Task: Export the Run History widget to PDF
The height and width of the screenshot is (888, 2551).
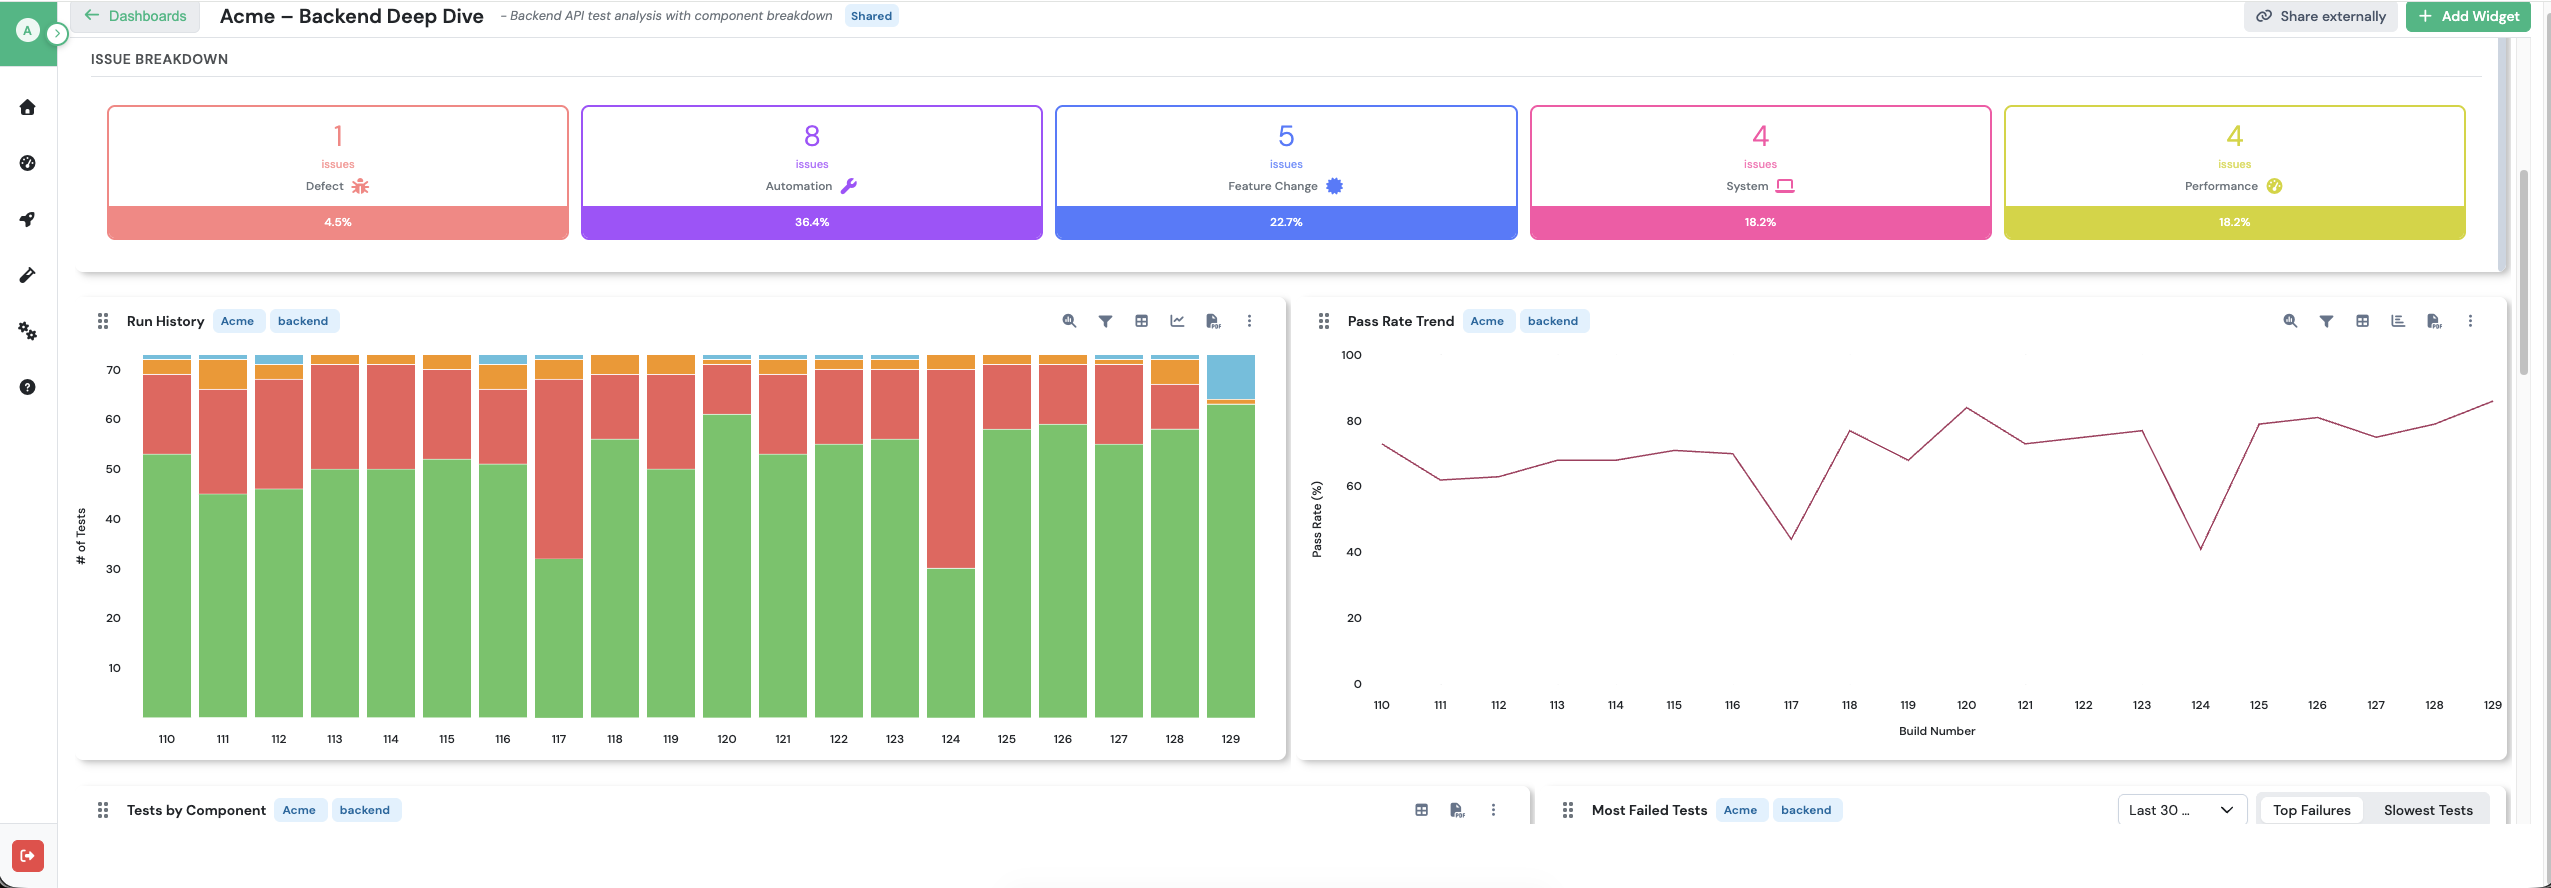Action: (x=1213, y=321)
